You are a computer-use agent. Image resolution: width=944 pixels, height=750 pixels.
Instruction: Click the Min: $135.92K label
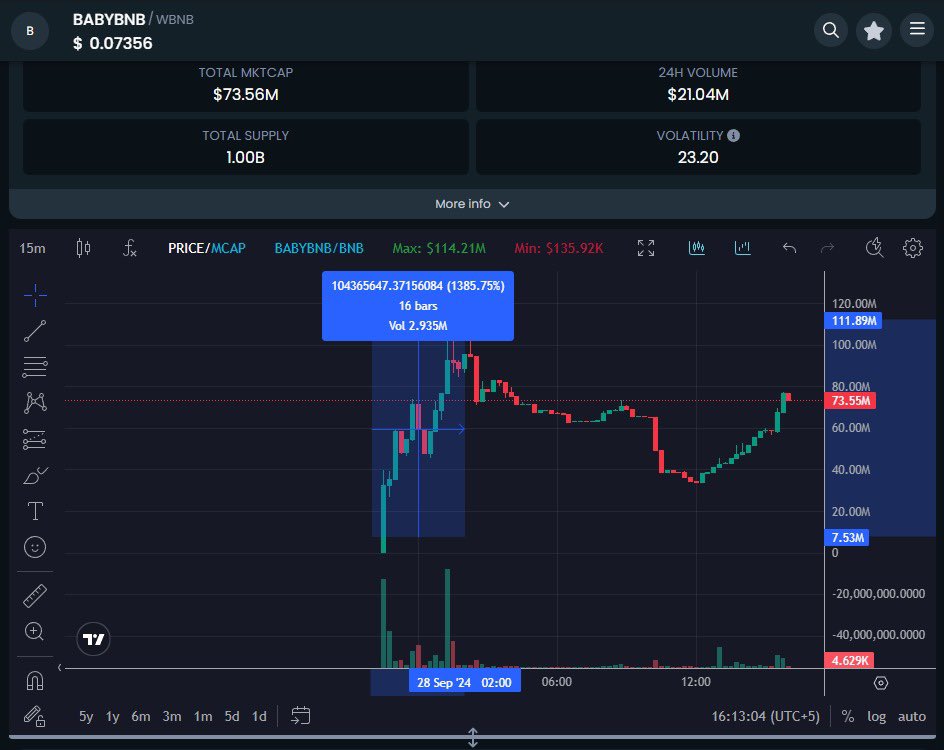point(559,248)
